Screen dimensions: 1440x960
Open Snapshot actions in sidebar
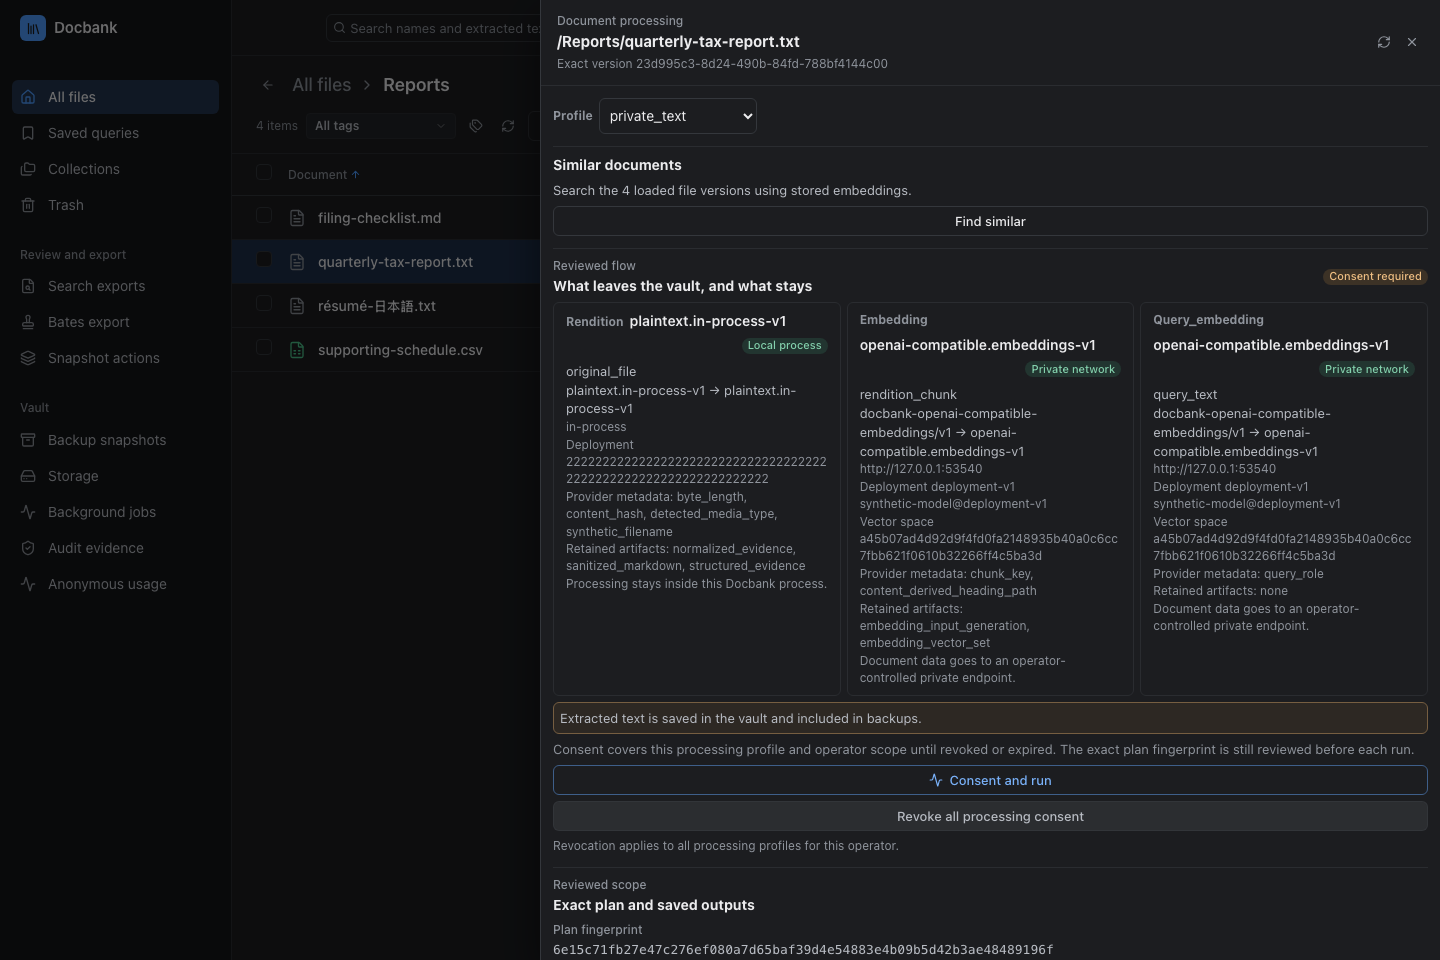tap(115, 358)
